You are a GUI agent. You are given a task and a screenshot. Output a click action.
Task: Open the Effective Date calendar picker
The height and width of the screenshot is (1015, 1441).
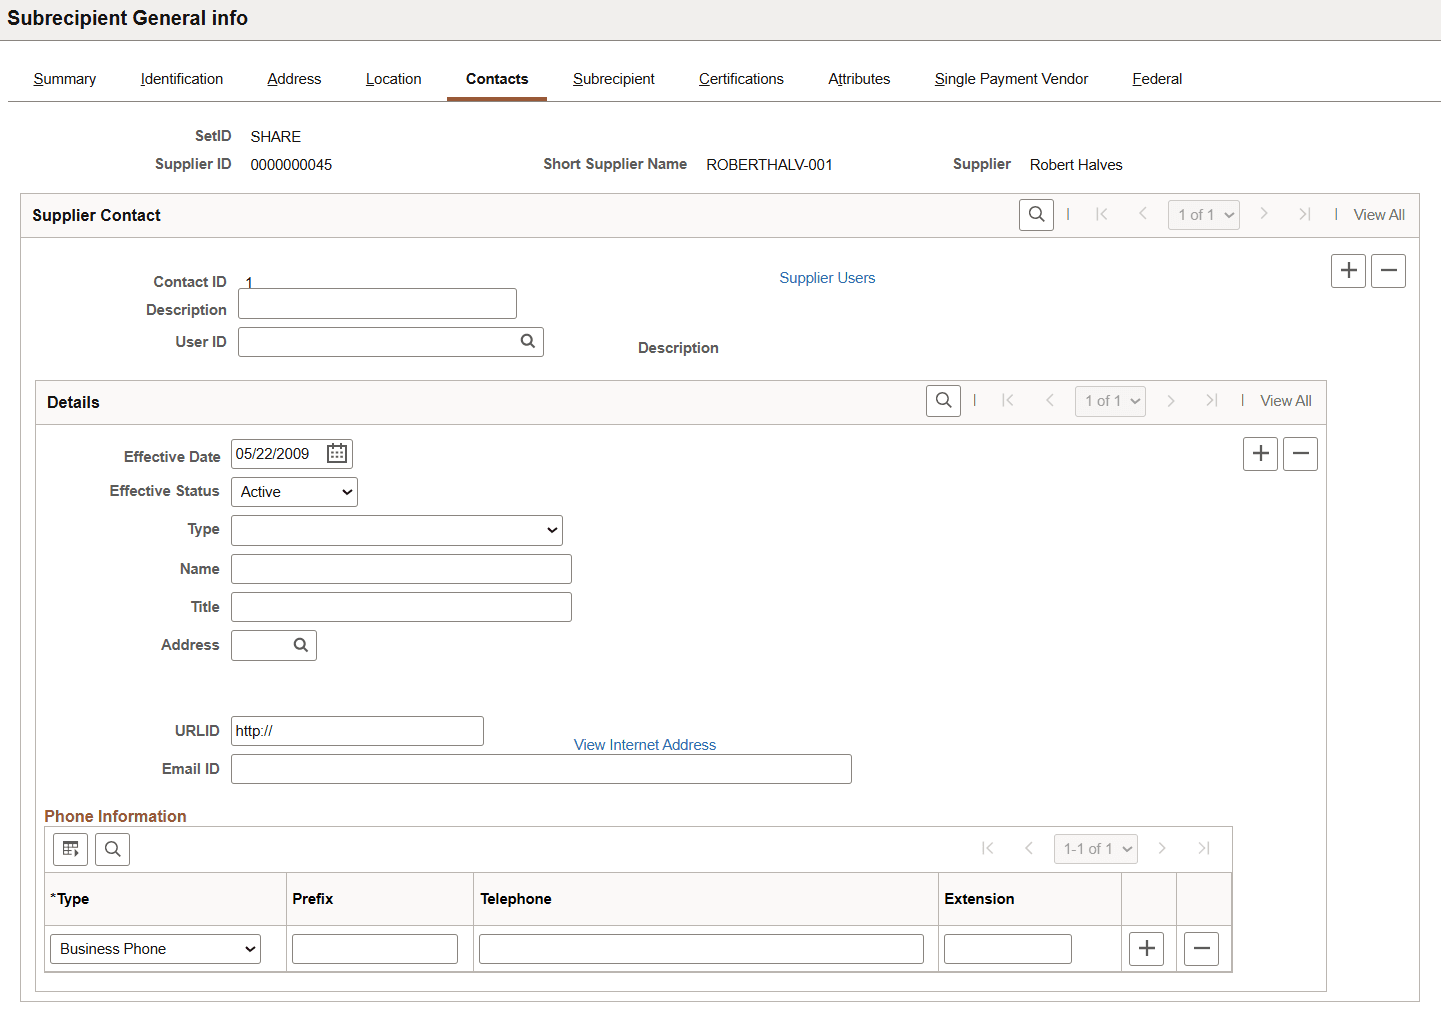(x=337, y=454)
